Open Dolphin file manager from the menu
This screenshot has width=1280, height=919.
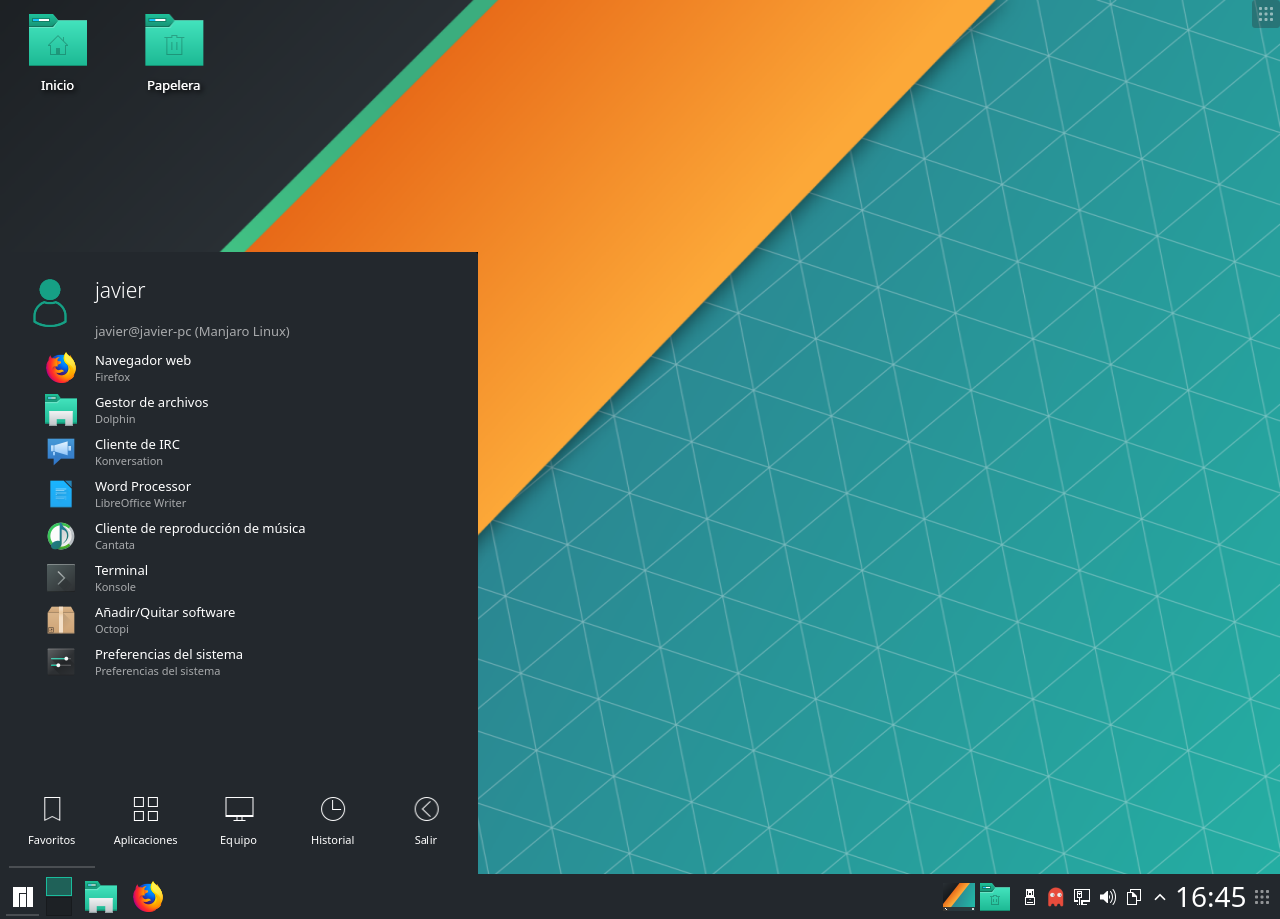point(151,409)
